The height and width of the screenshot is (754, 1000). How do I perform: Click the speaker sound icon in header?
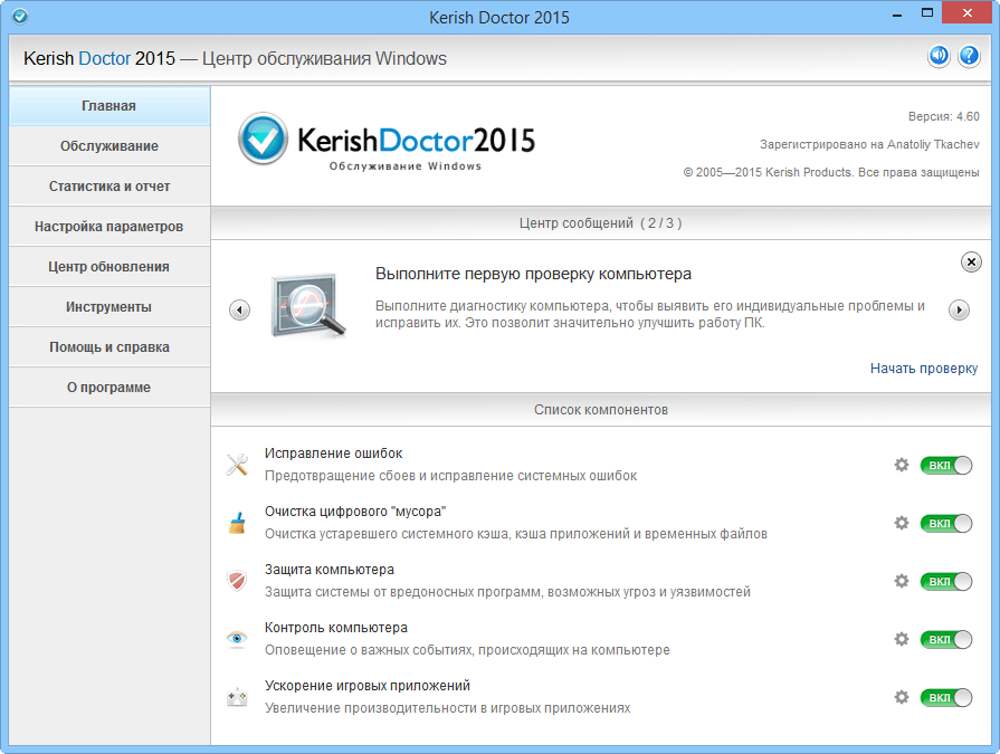[938, 56]
